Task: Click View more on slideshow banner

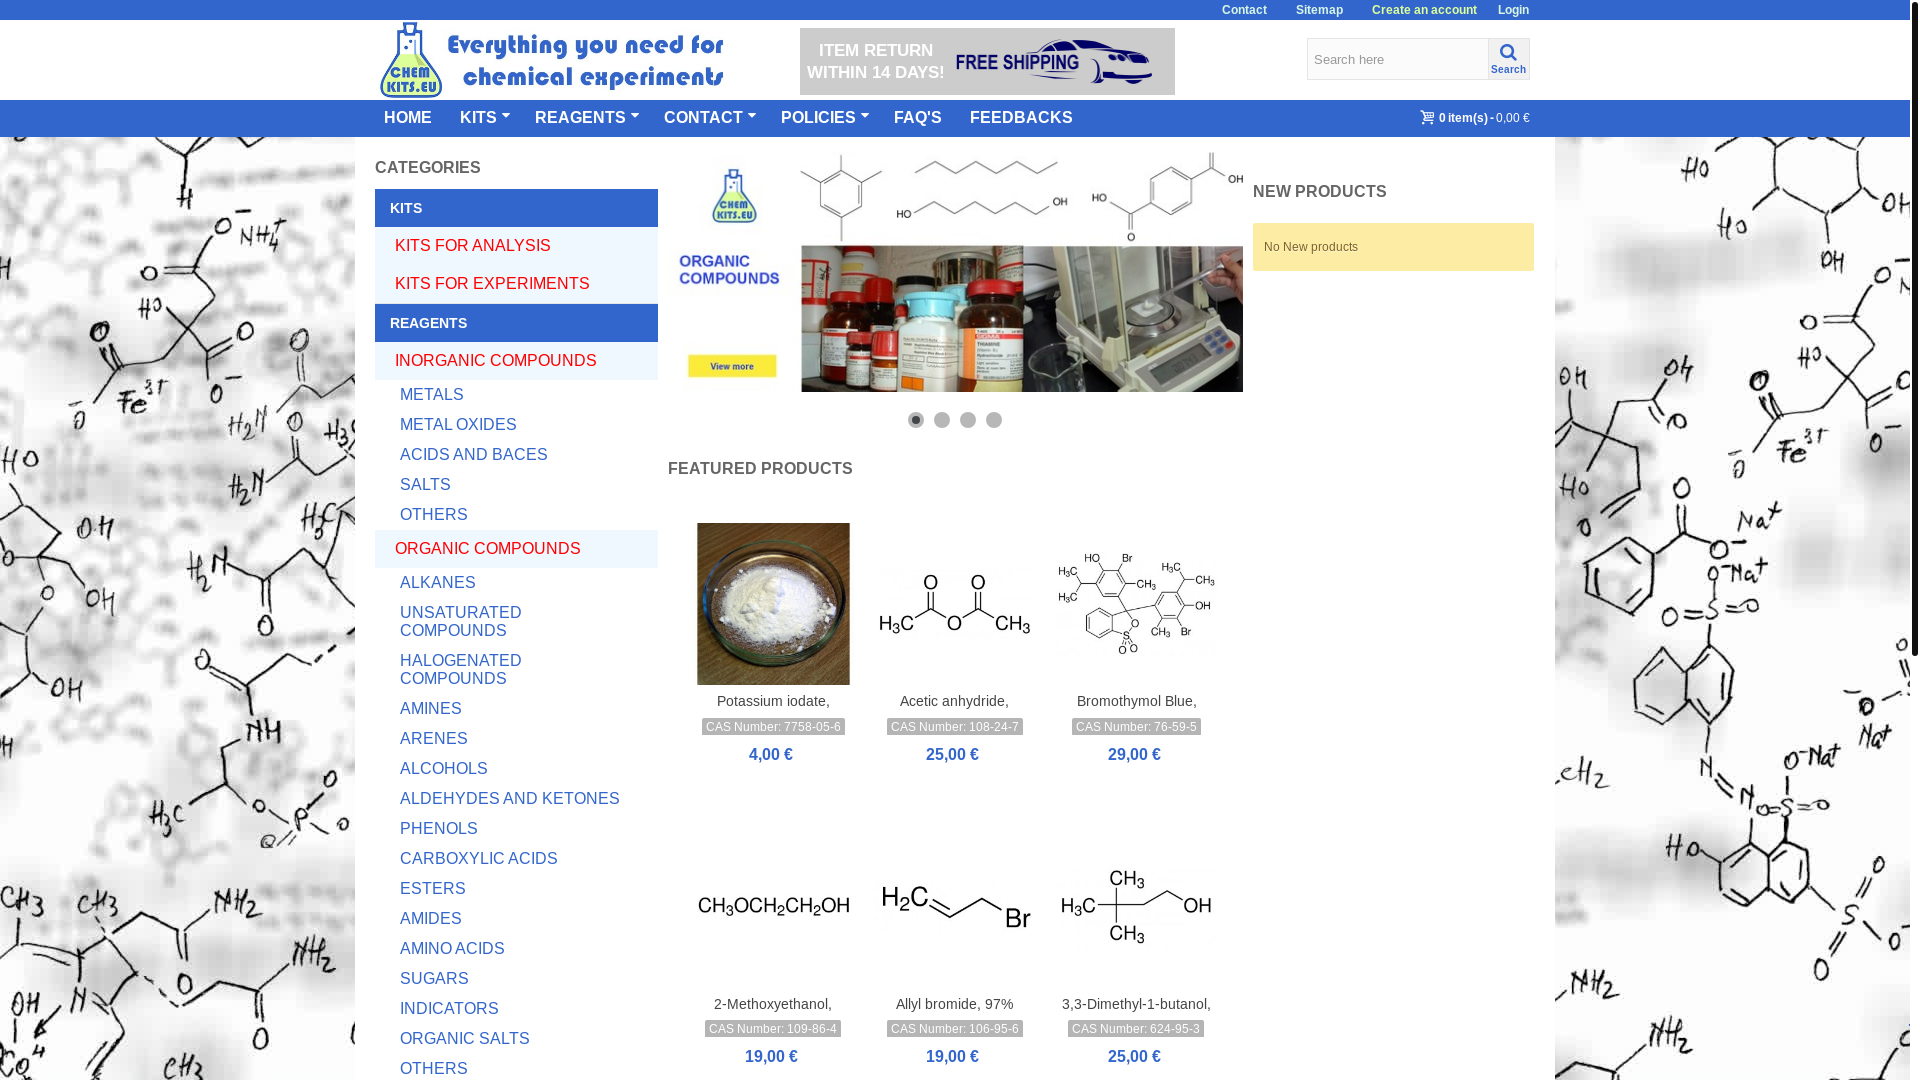Action: click(x=732, y=366)
